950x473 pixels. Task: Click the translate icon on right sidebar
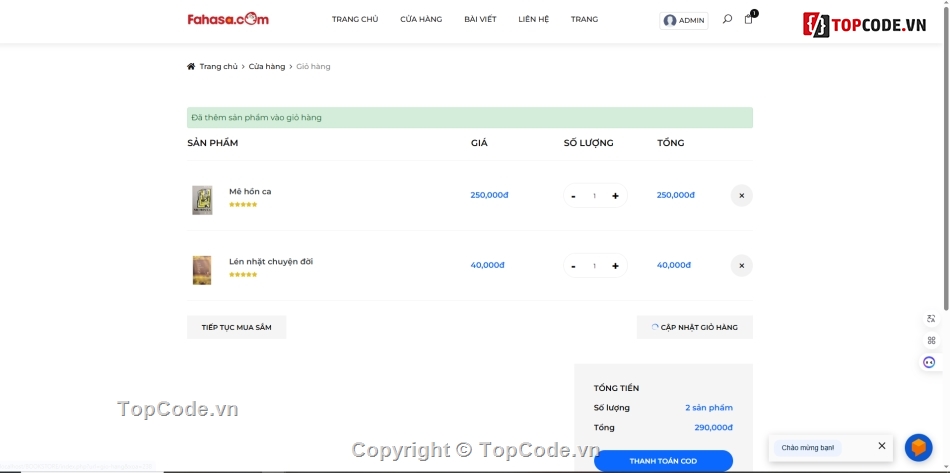(931, 319)
